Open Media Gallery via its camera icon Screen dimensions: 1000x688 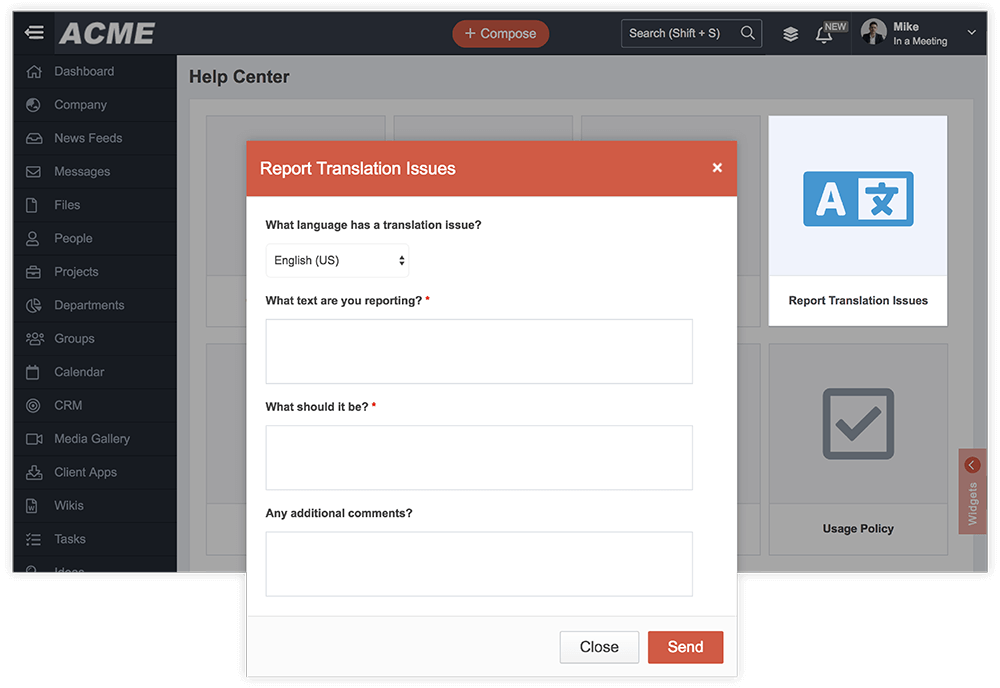34,438
